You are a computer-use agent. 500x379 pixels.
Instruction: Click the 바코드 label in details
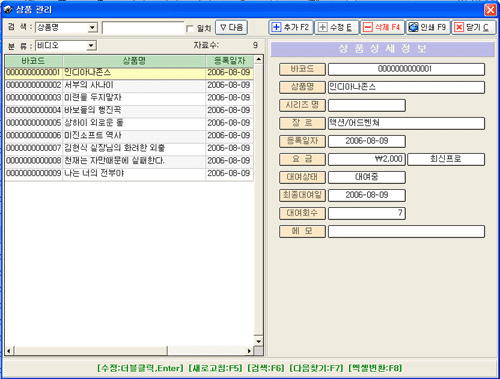302,69
